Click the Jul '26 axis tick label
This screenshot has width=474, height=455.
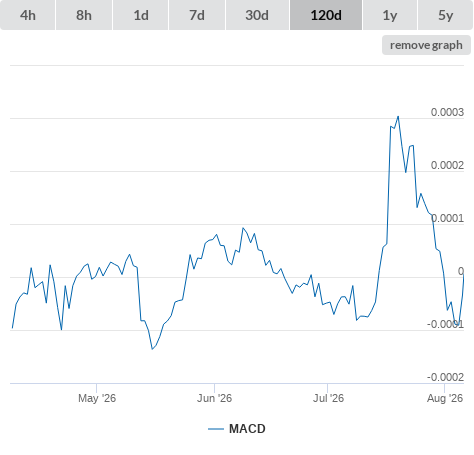click(328, 398)
